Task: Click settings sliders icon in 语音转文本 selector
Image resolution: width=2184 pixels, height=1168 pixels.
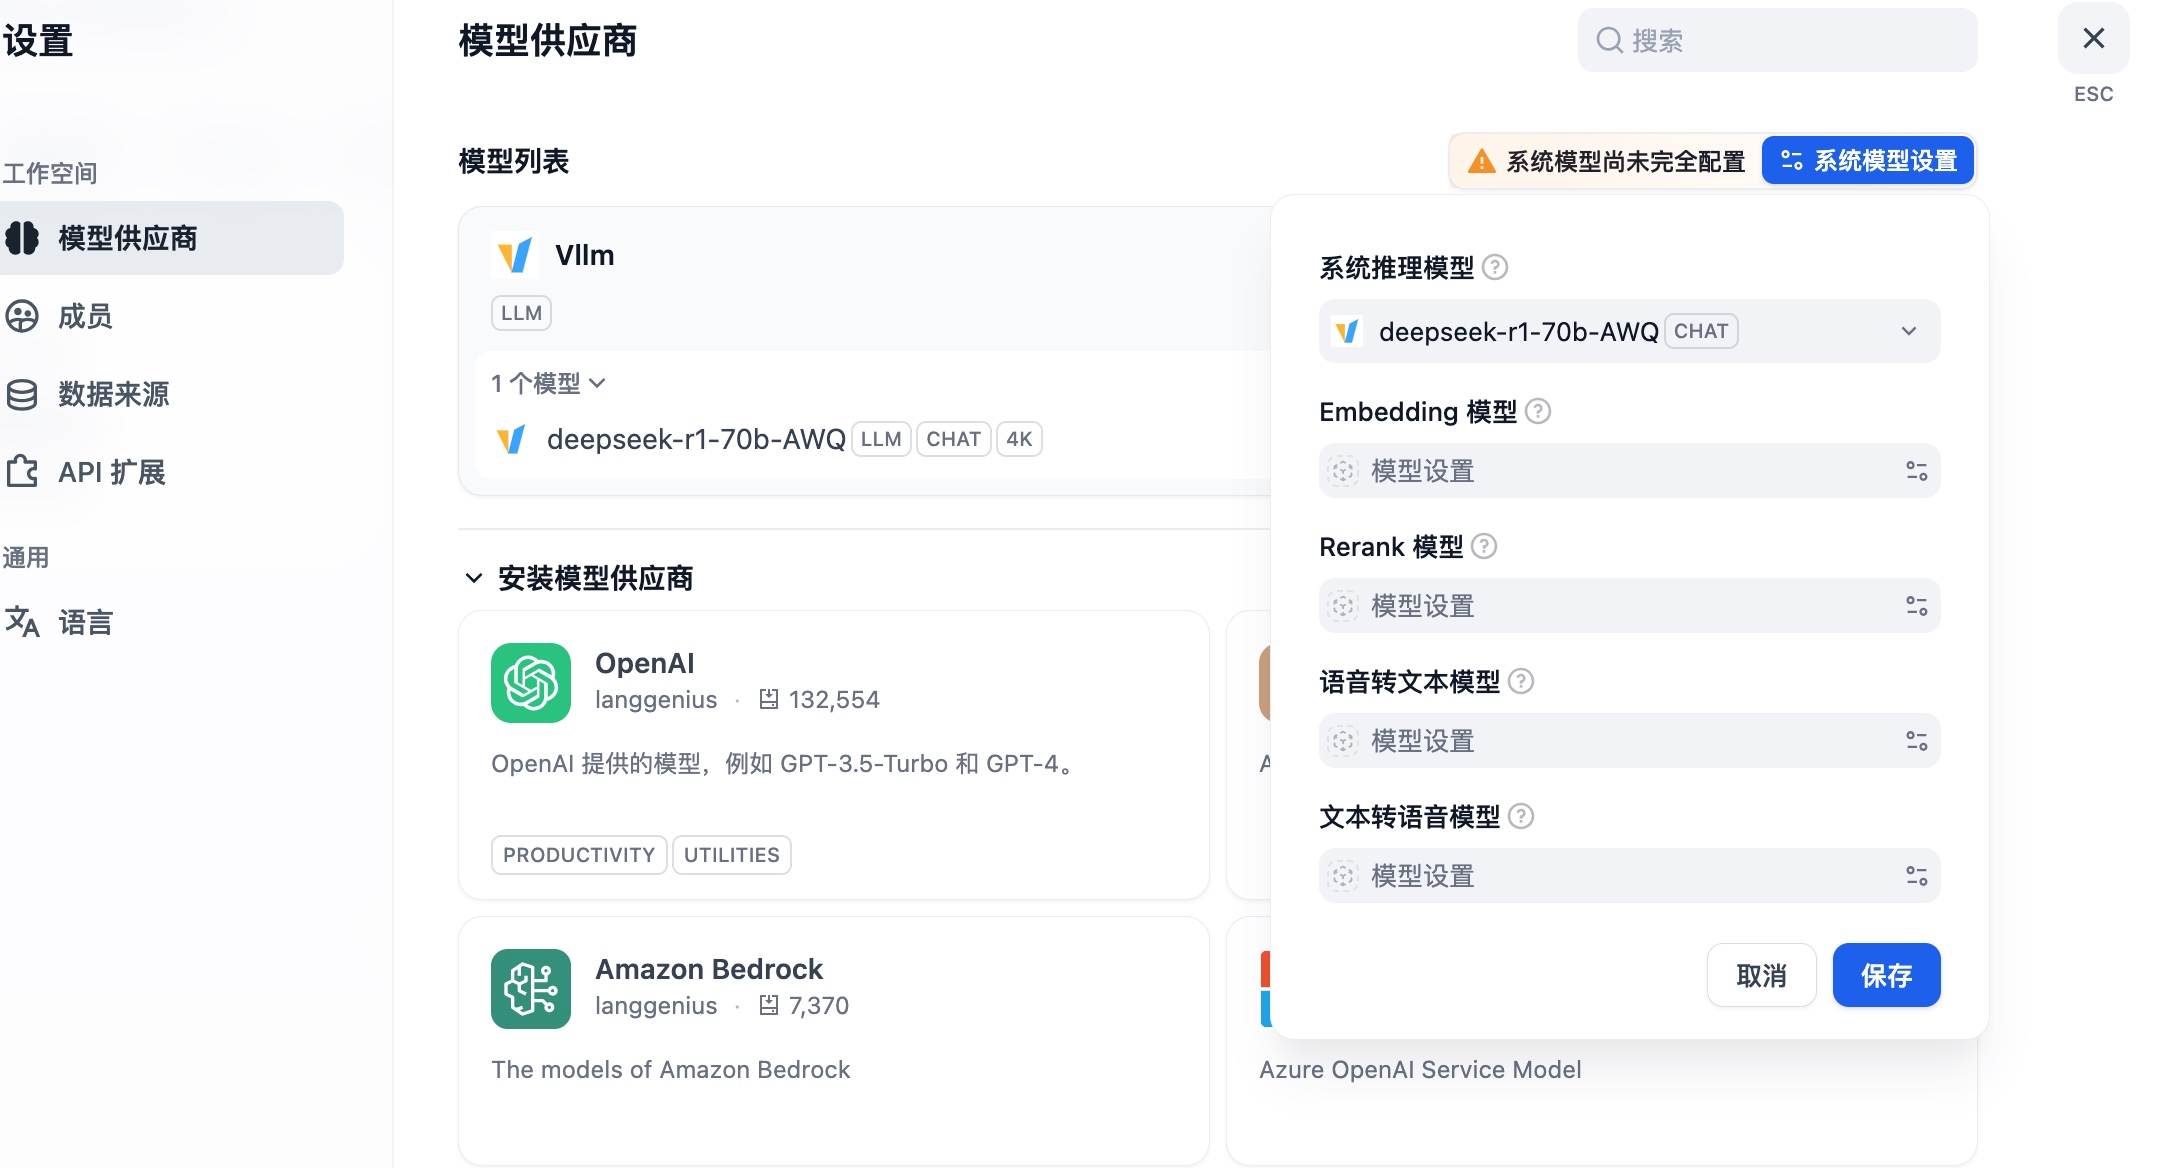Action: point(1916,741)
